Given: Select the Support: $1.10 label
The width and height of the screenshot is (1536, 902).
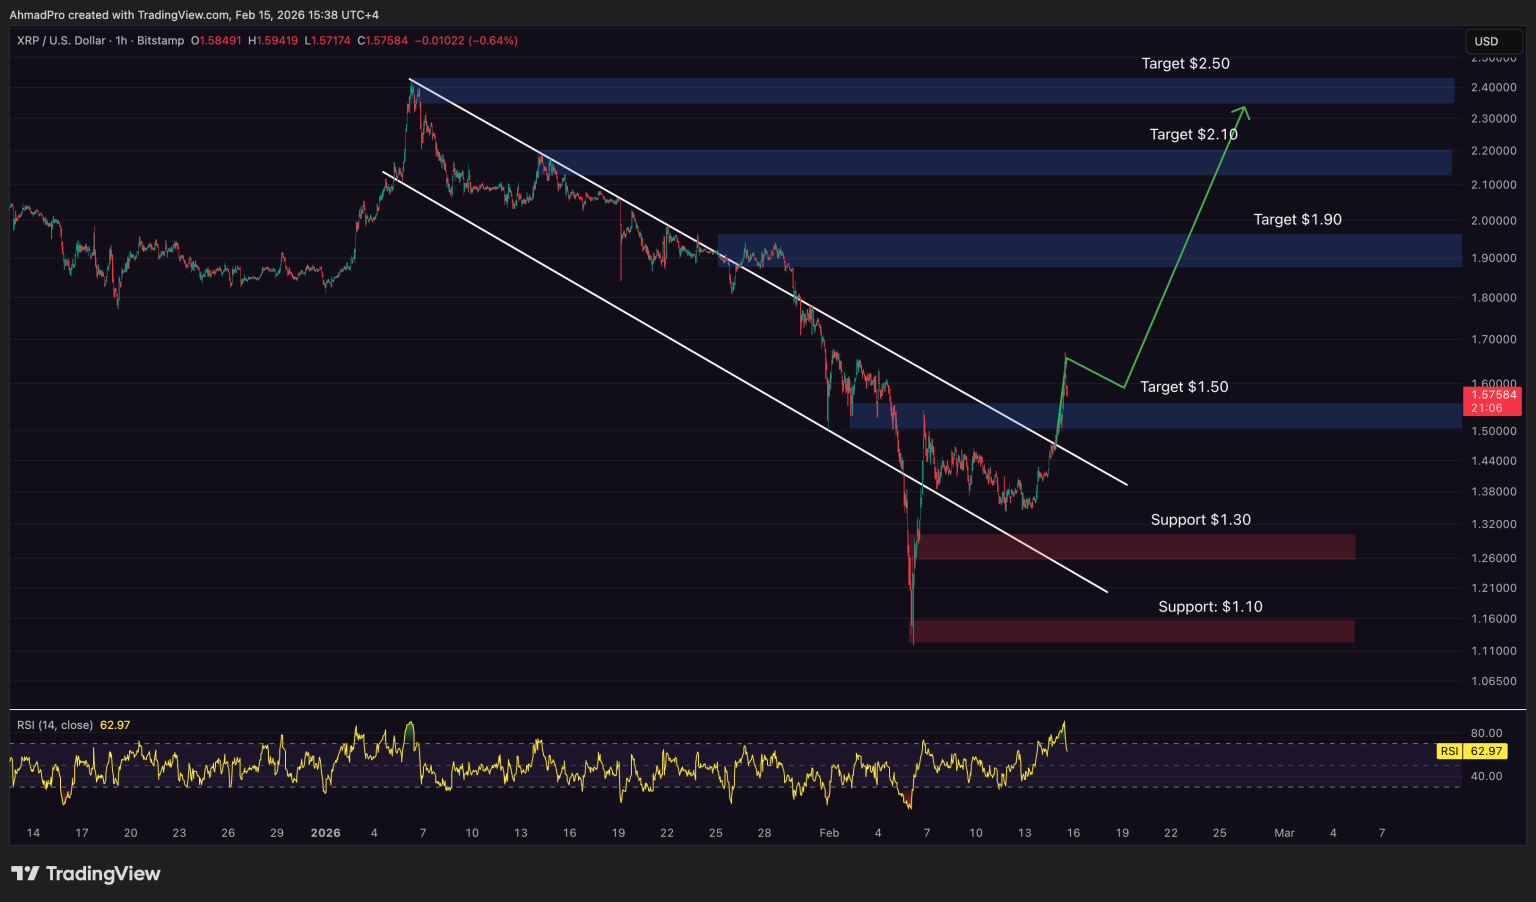Looking at the screenshot, I should pos(1210,607).
